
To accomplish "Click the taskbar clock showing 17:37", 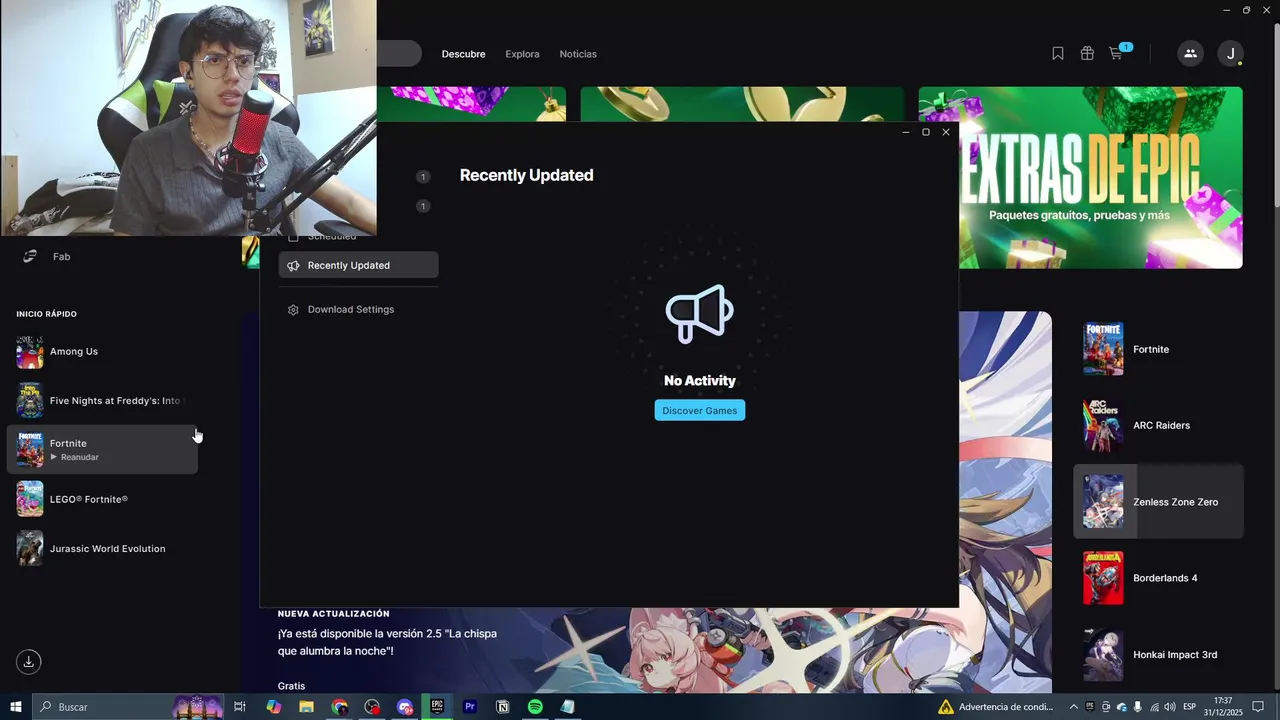I will point(1223,707).
